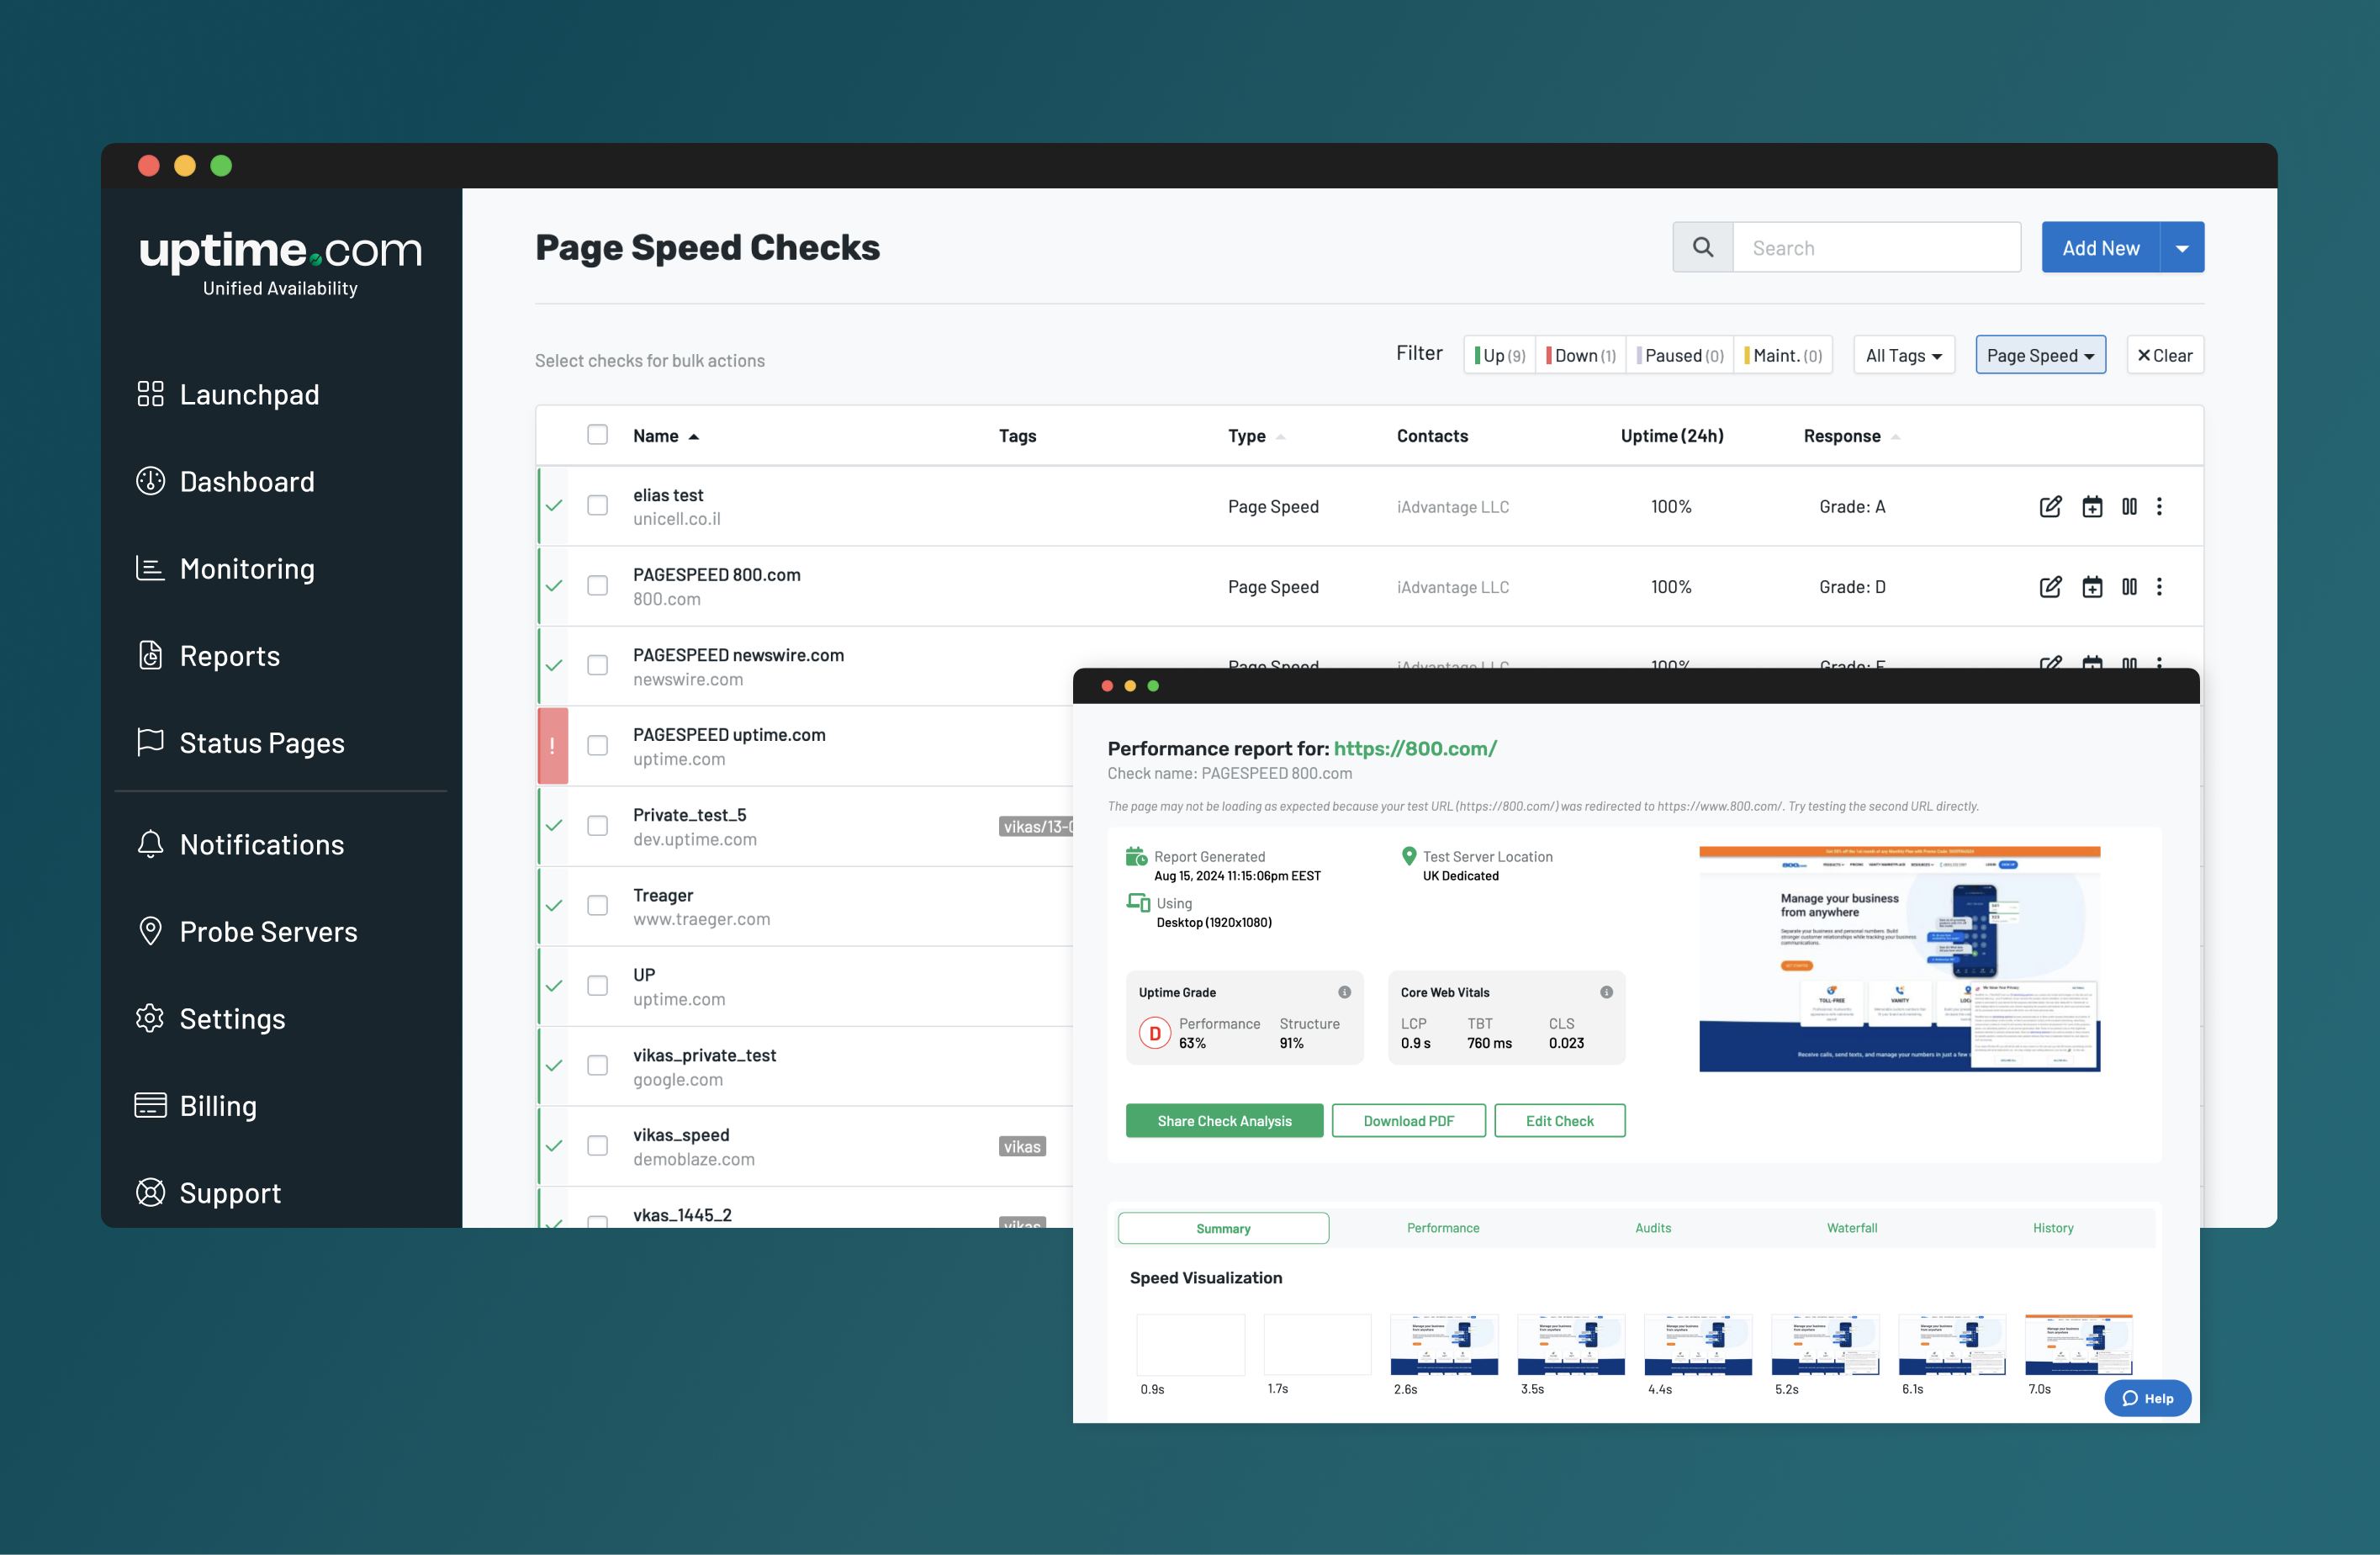Switch to the Waterfall tab
Image resolution: width=2380 pixels, height=1555 pixels.
coord(1851,1227)
